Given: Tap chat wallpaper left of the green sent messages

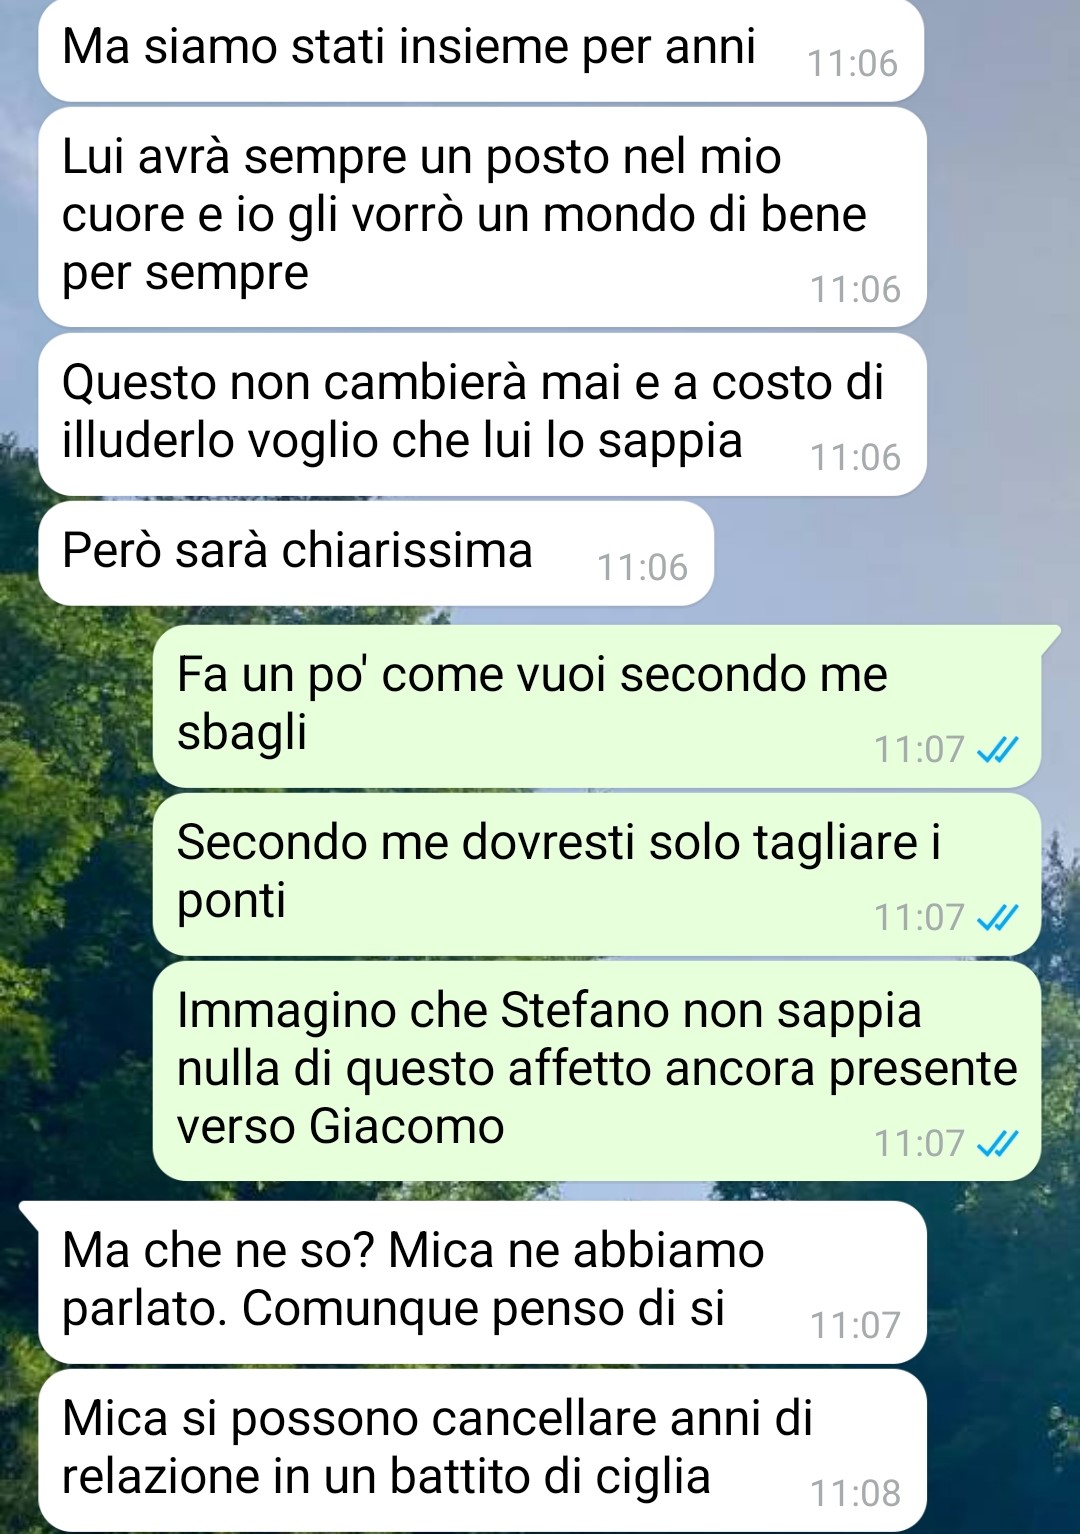Looking at the screenshot, I should (75, 900).
